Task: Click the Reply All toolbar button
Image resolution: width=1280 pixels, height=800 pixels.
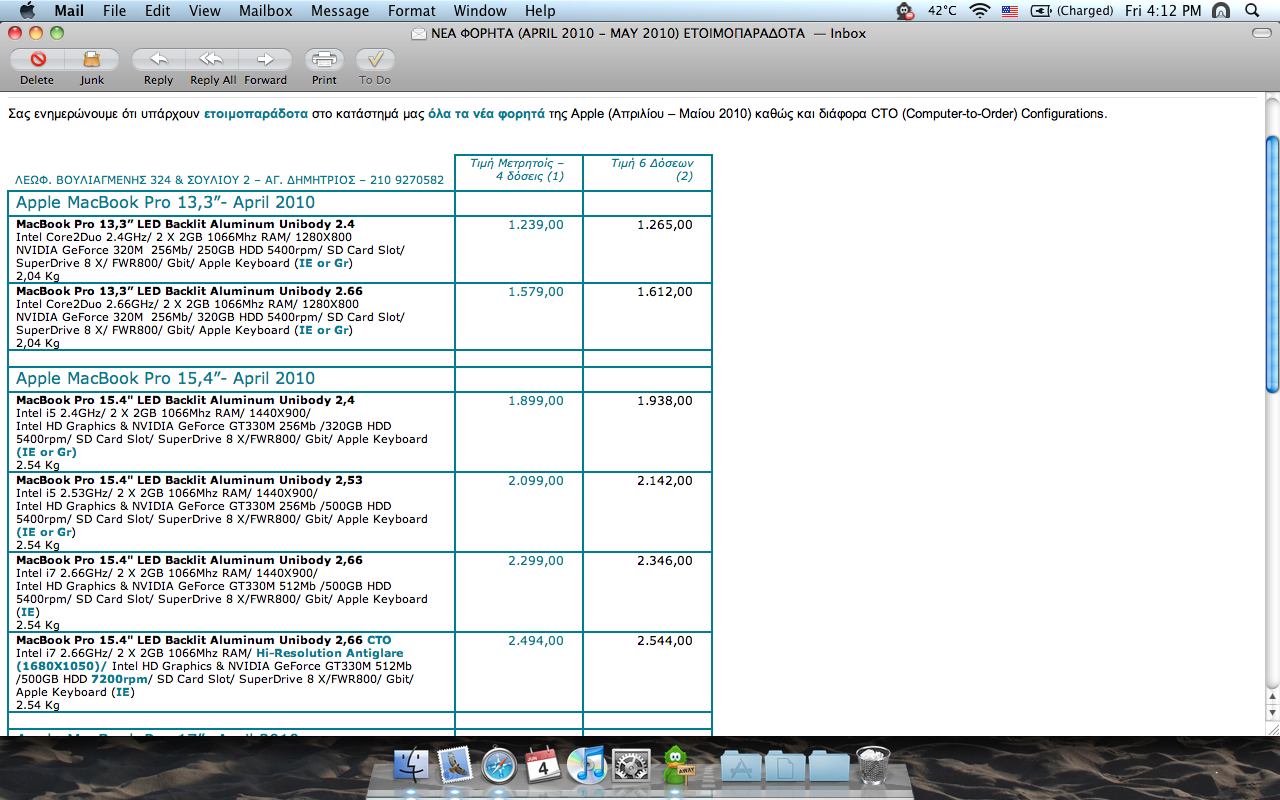Action: pyautogui.click(x=212, y=60)
